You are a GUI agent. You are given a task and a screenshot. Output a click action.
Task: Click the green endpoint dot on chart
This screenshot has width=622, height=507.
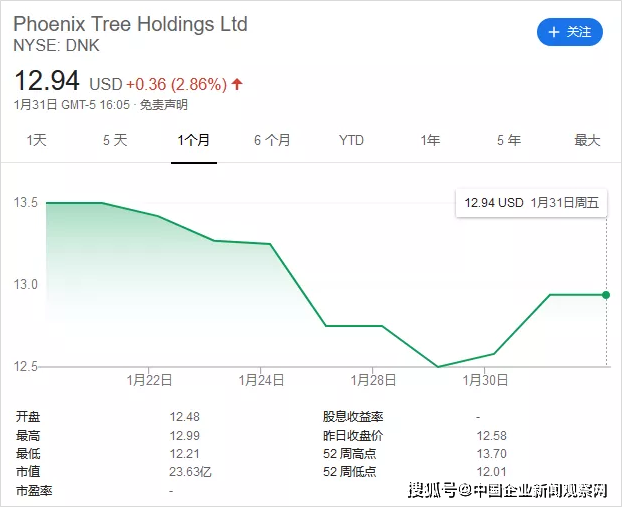(x=607, y=294)
